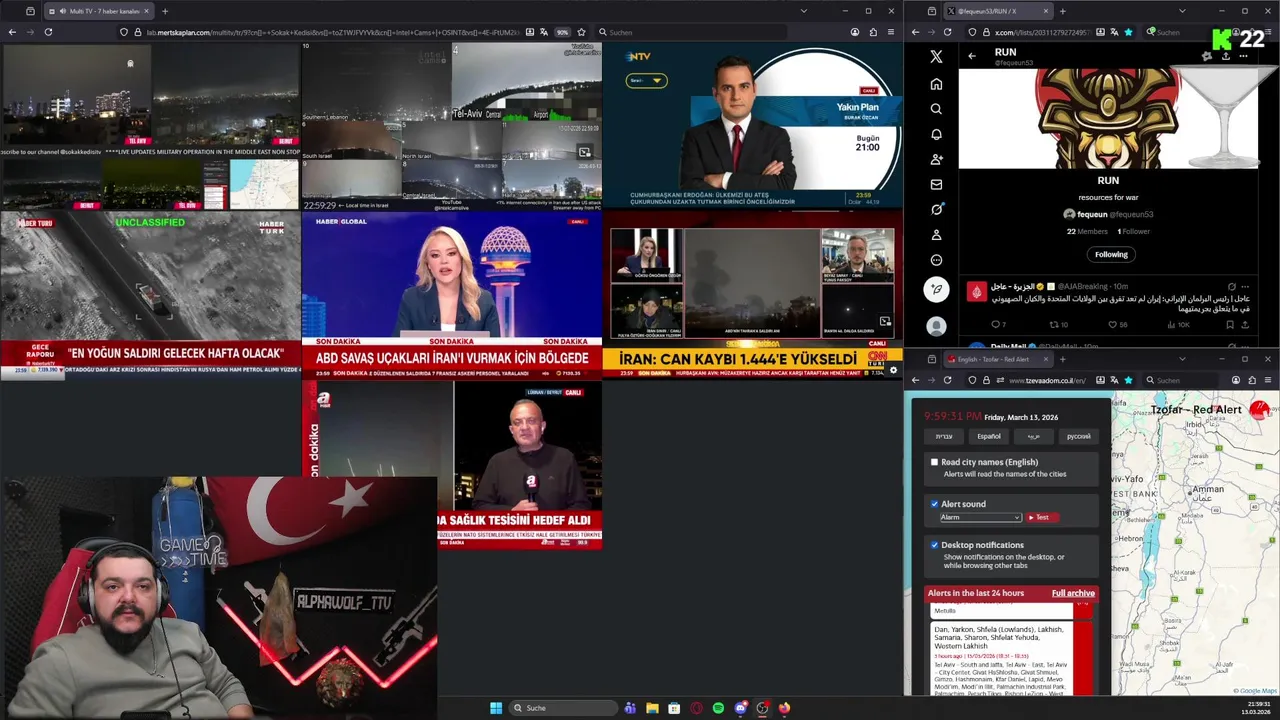Open File Explorer from the taskbar
Viewport: 1280px width, 720px height.
pos(652,708)
